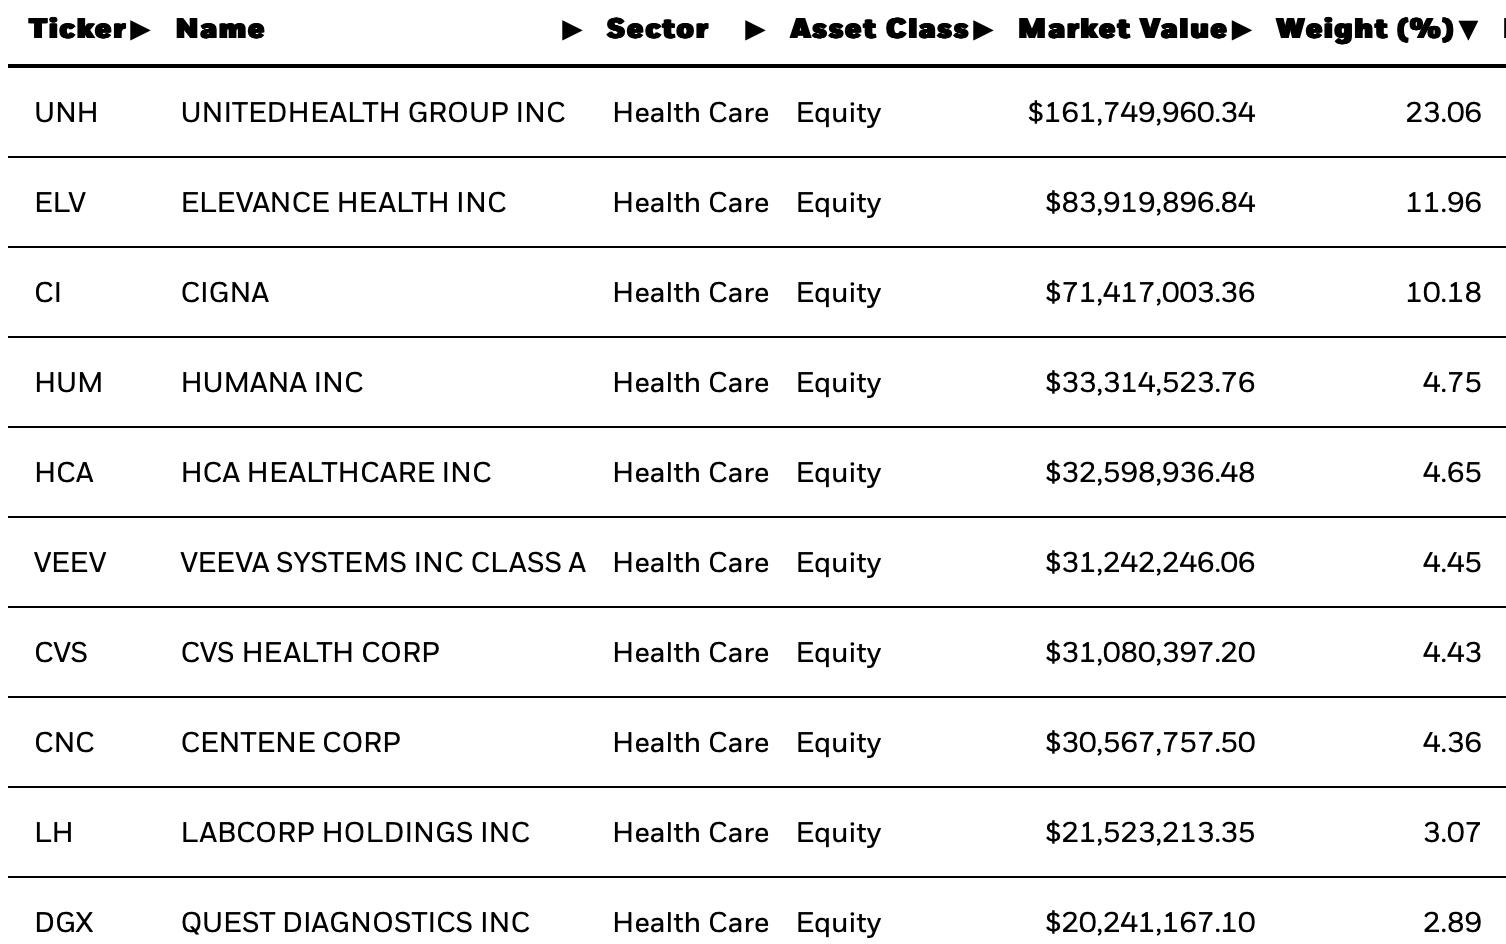
Task: Toggle Weight (%) descending sort arrow
Action: [1468, 30]
